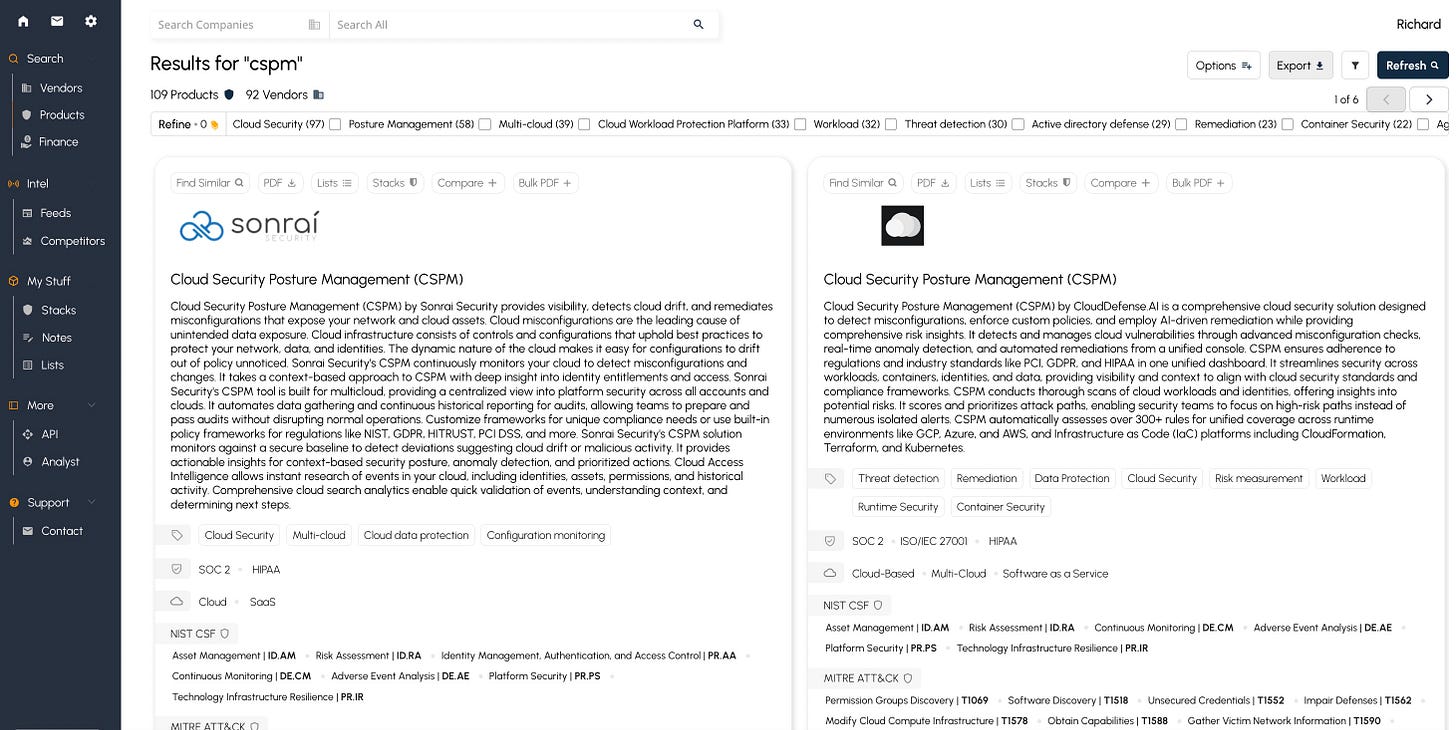This screenshot has height=730, width=1456.
Task: Click the magnifier icon in Search All
Action: click(698, 25)
